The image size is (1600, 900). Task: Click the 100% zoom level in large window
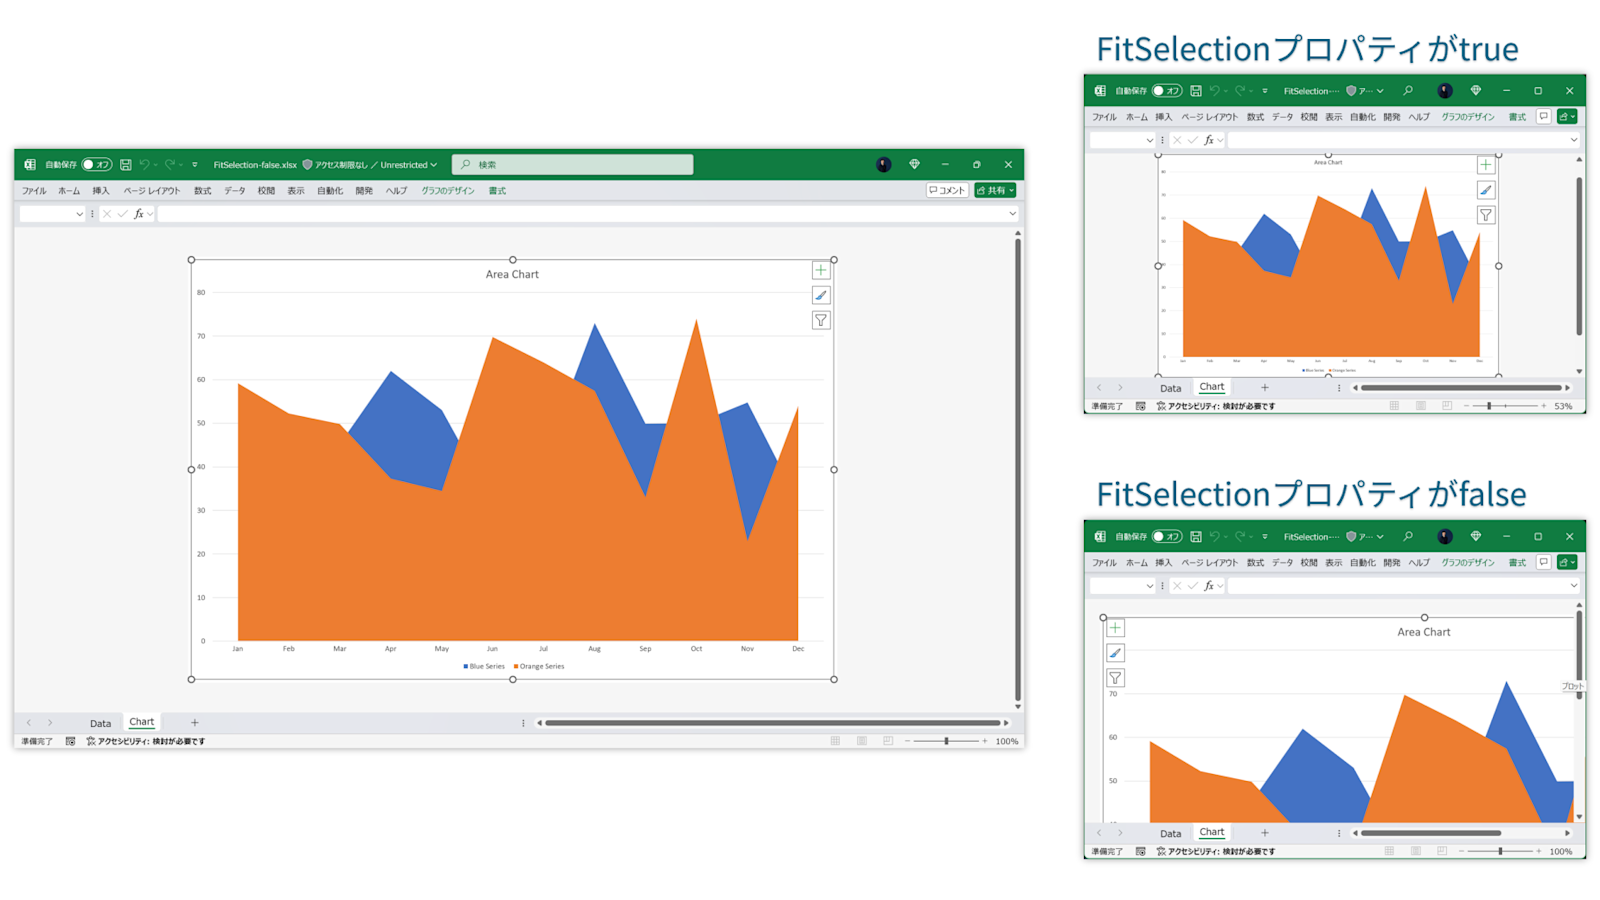click(1007, 741)
